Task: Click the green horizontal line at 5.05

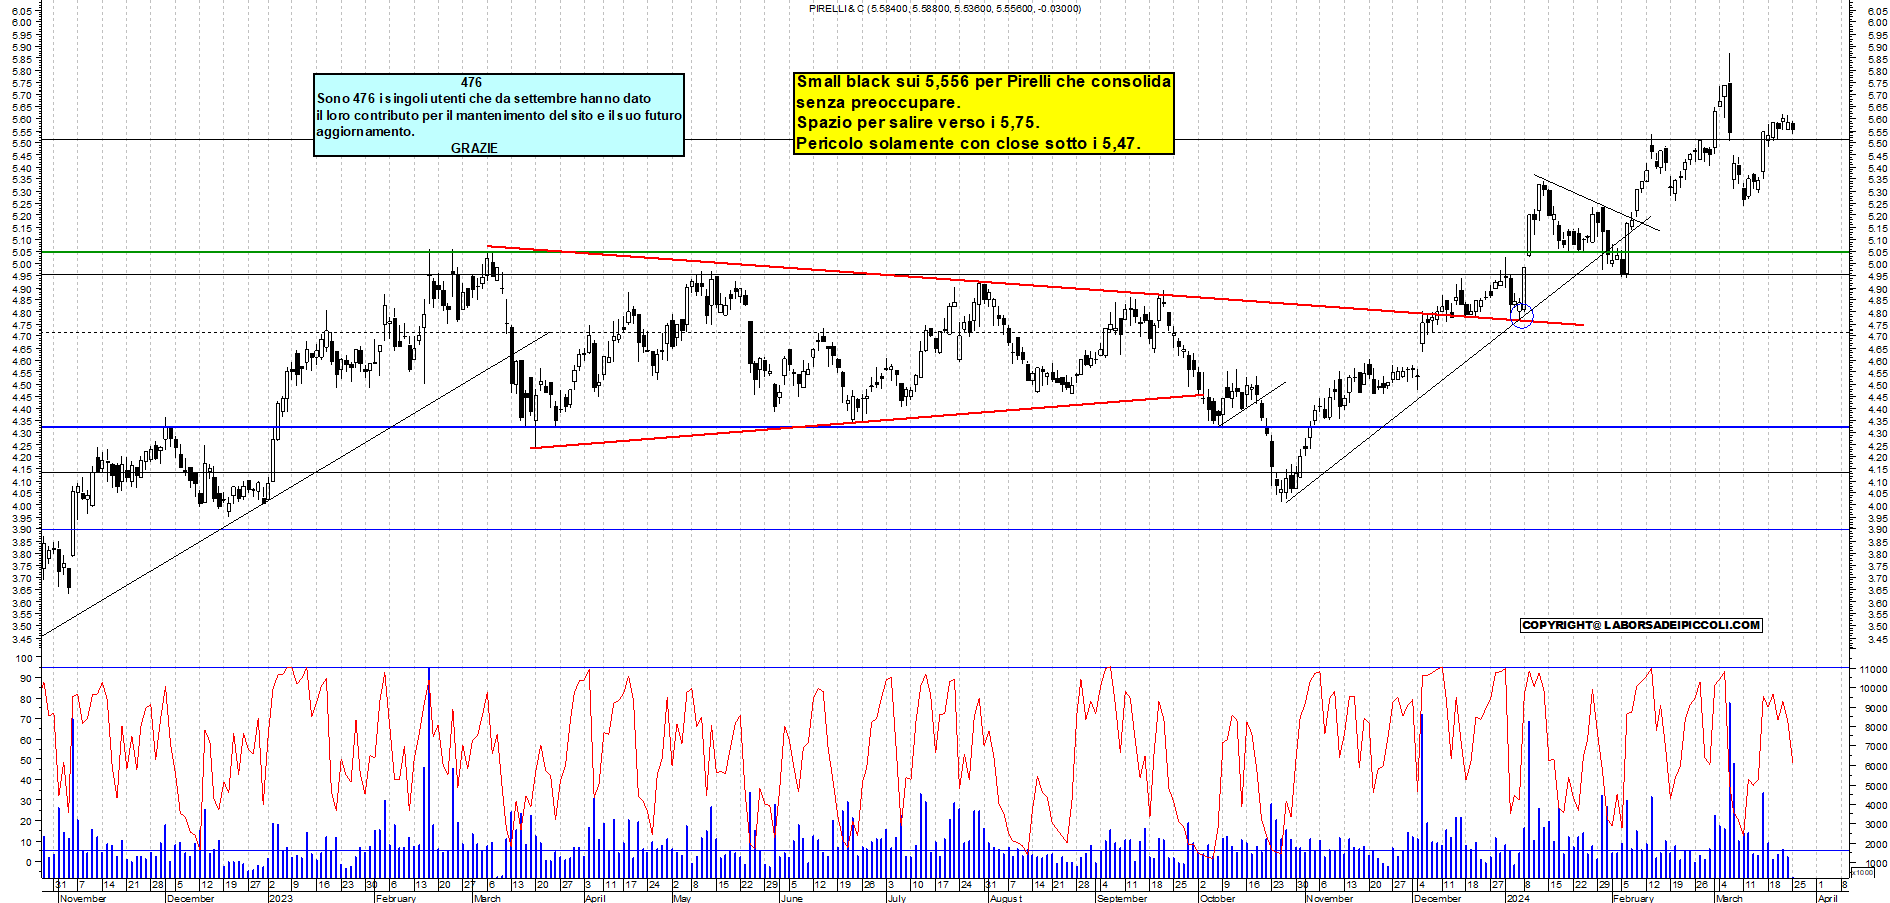Action: coord(945,252)
